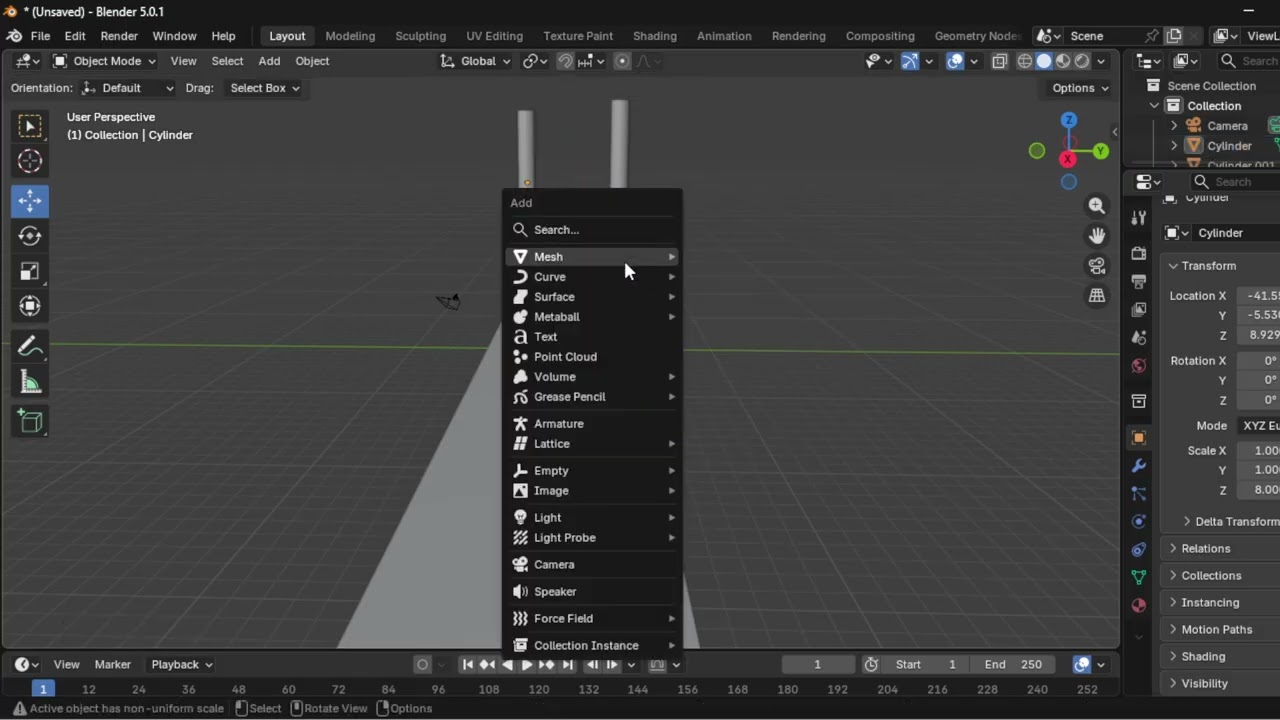Viewport: 1280px width, 720px height.
Task: Select the Measure tool
Action: pos(30,382)
